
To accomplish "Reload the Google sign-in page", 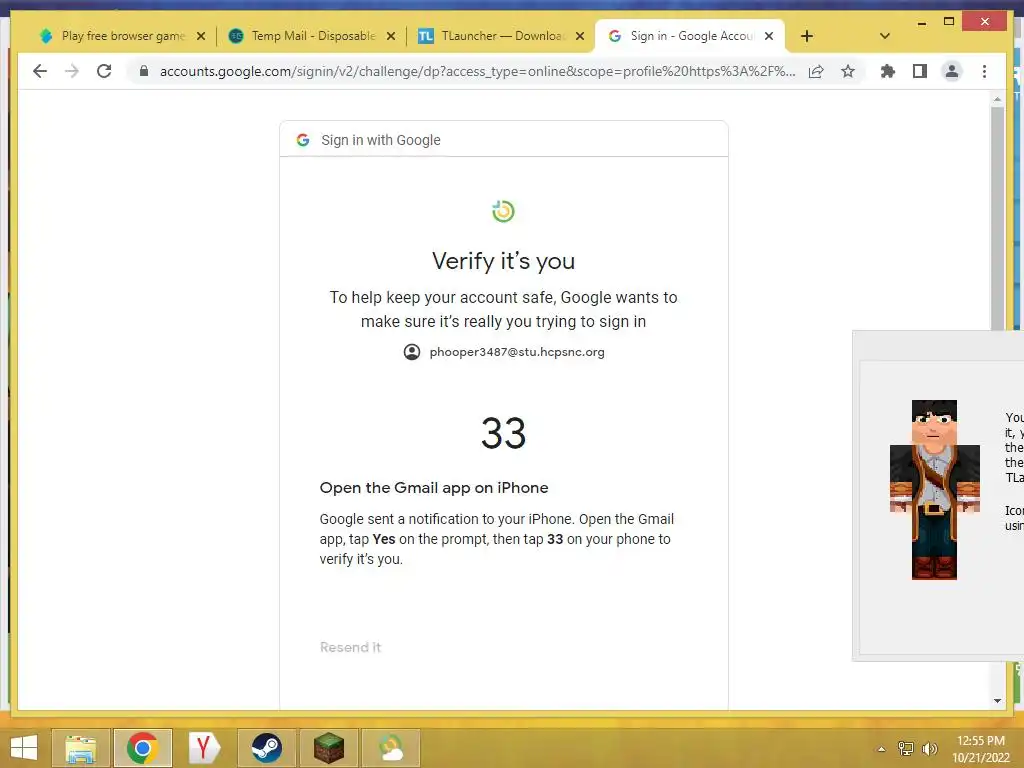I will point(104,71).
